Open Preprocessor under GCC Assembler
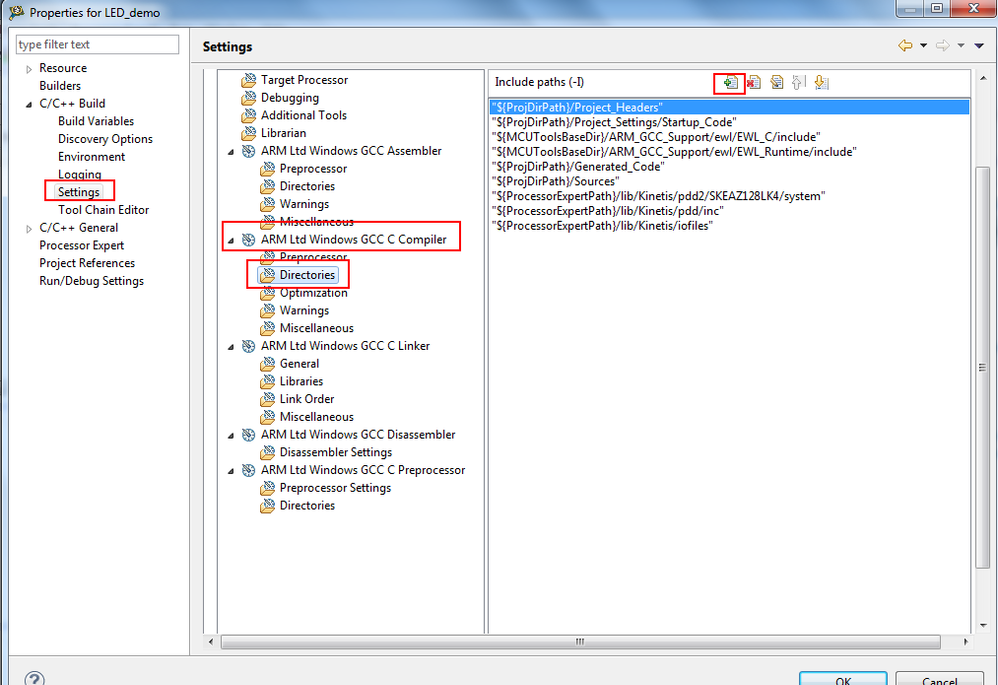998x685 pixels. point(313,169)
